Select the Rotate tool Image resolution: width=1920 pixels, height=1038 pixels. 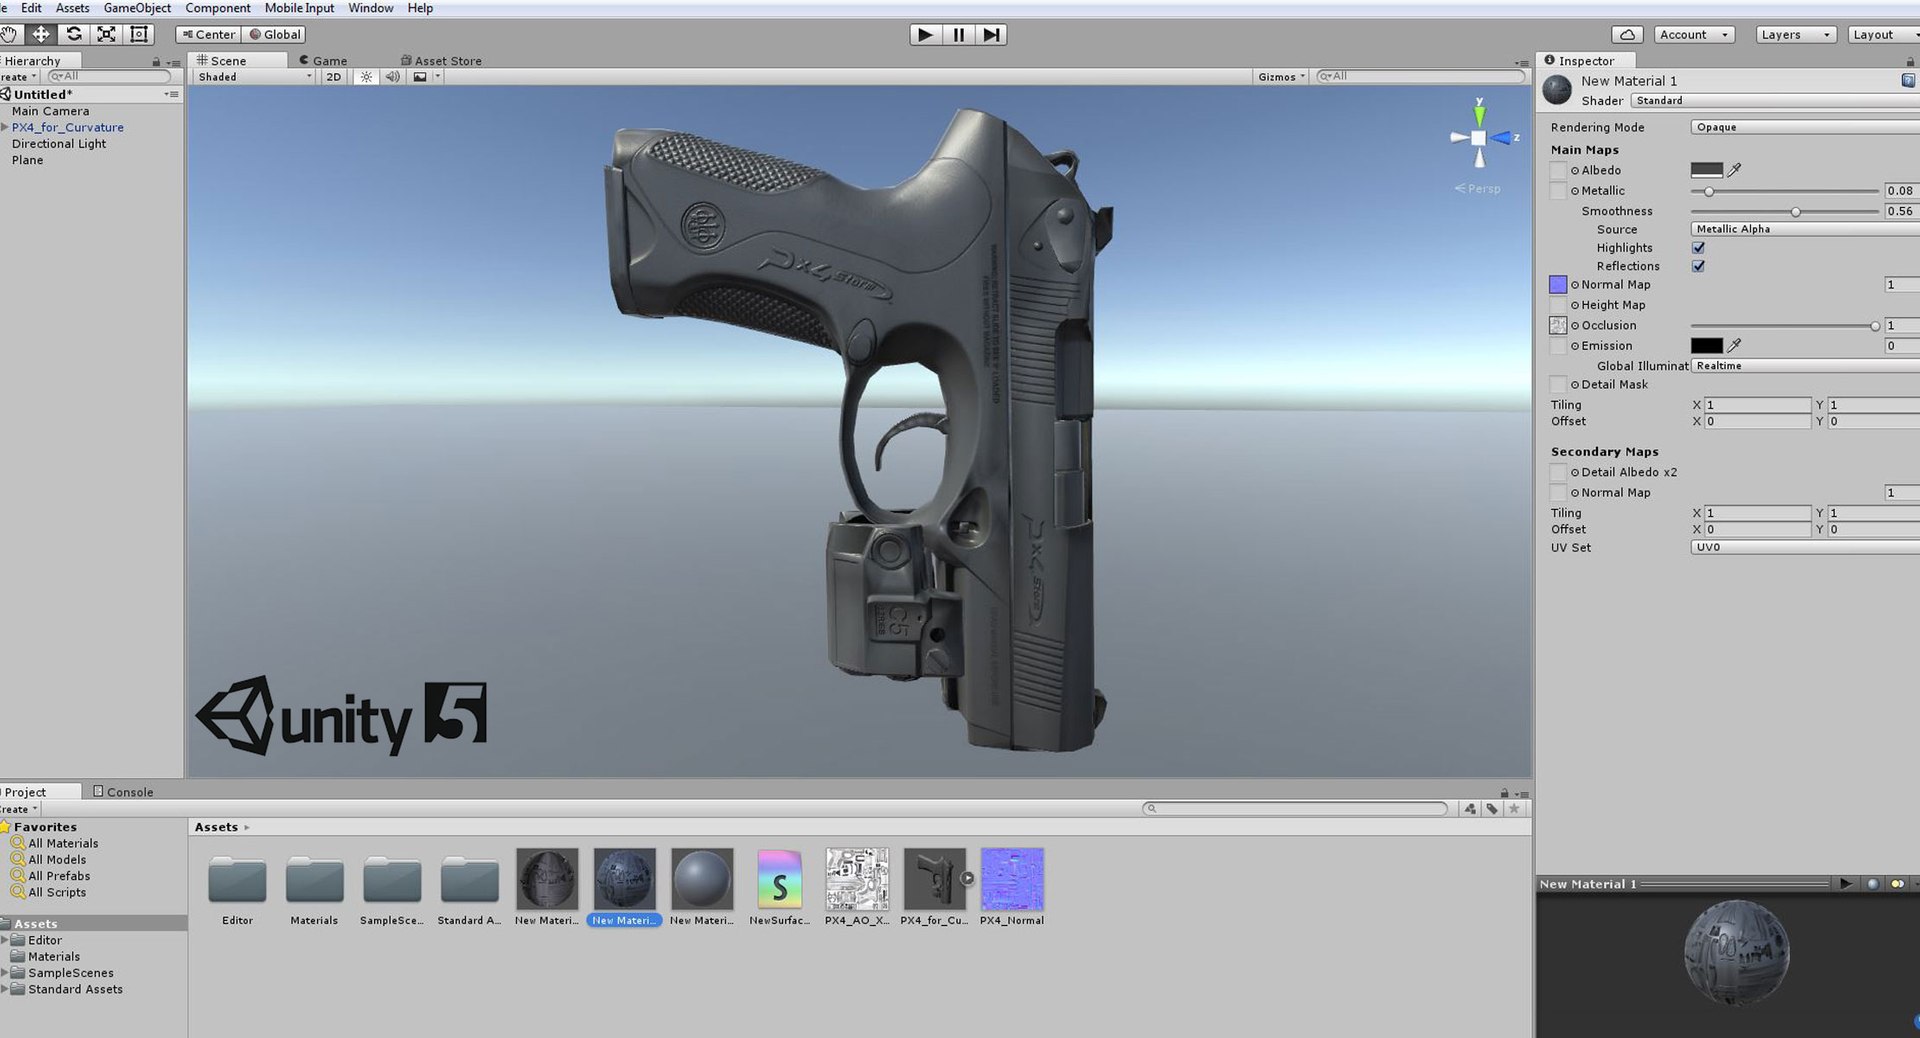[74, 34]
